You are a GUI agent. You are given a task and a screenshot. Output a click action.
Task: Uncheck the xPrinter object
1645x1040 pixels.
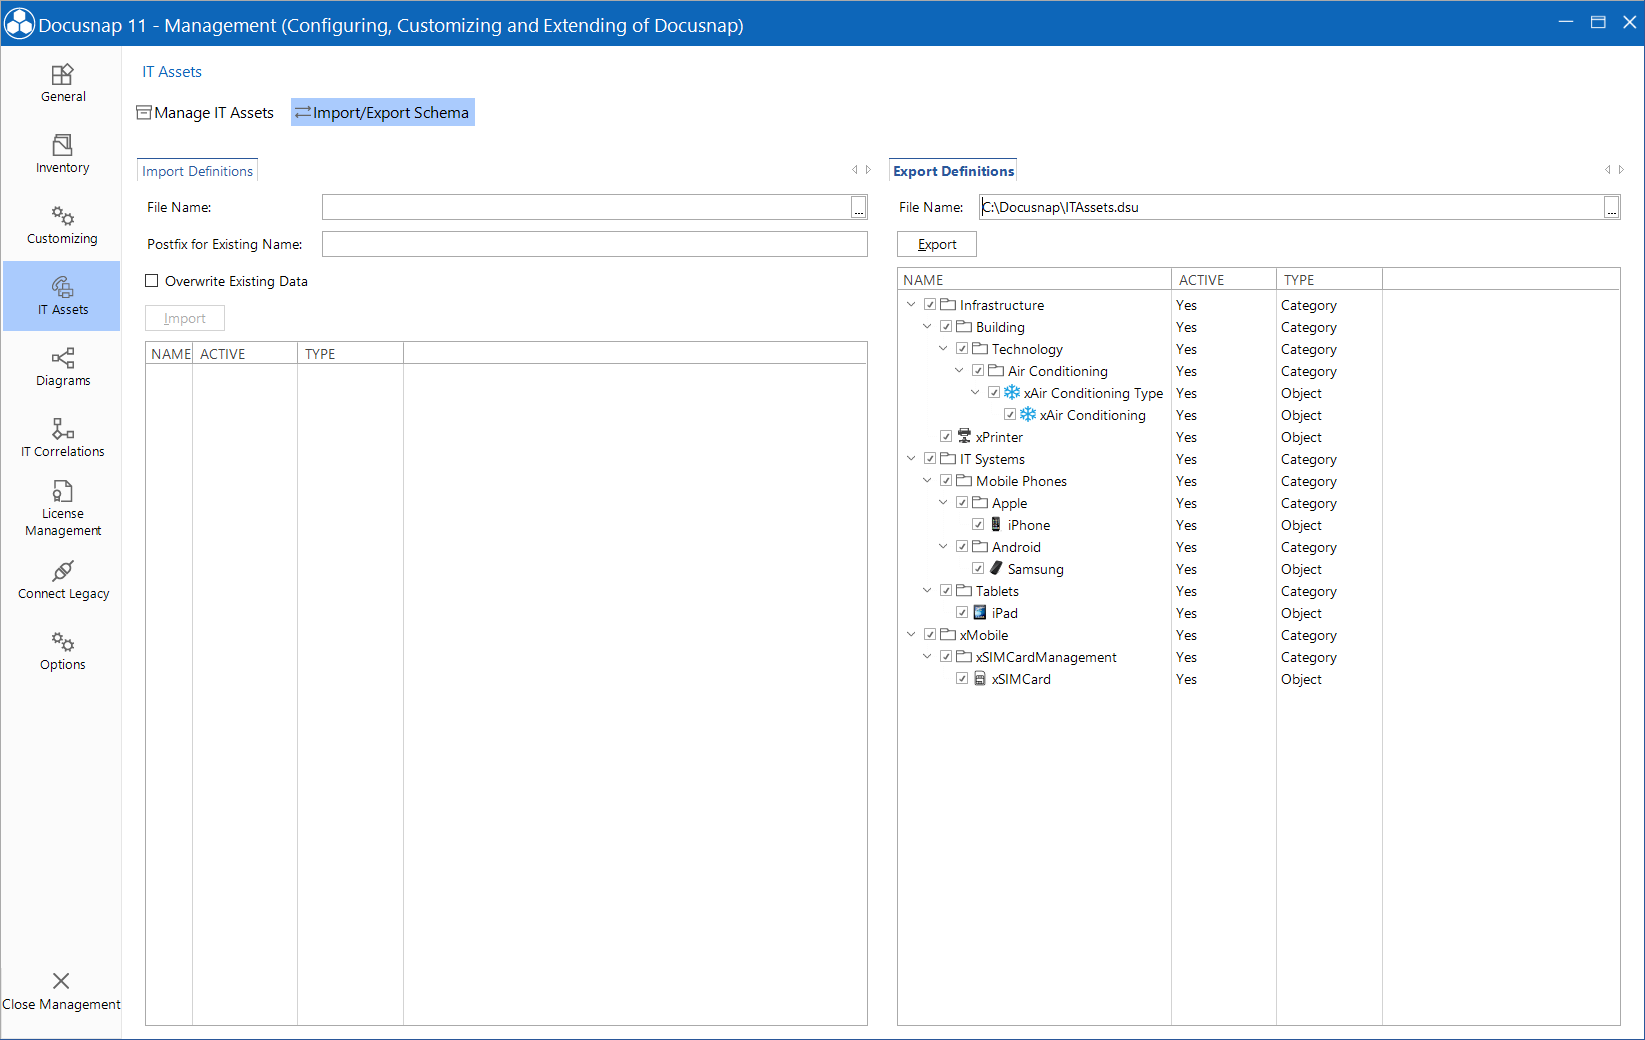coord(946,436)
